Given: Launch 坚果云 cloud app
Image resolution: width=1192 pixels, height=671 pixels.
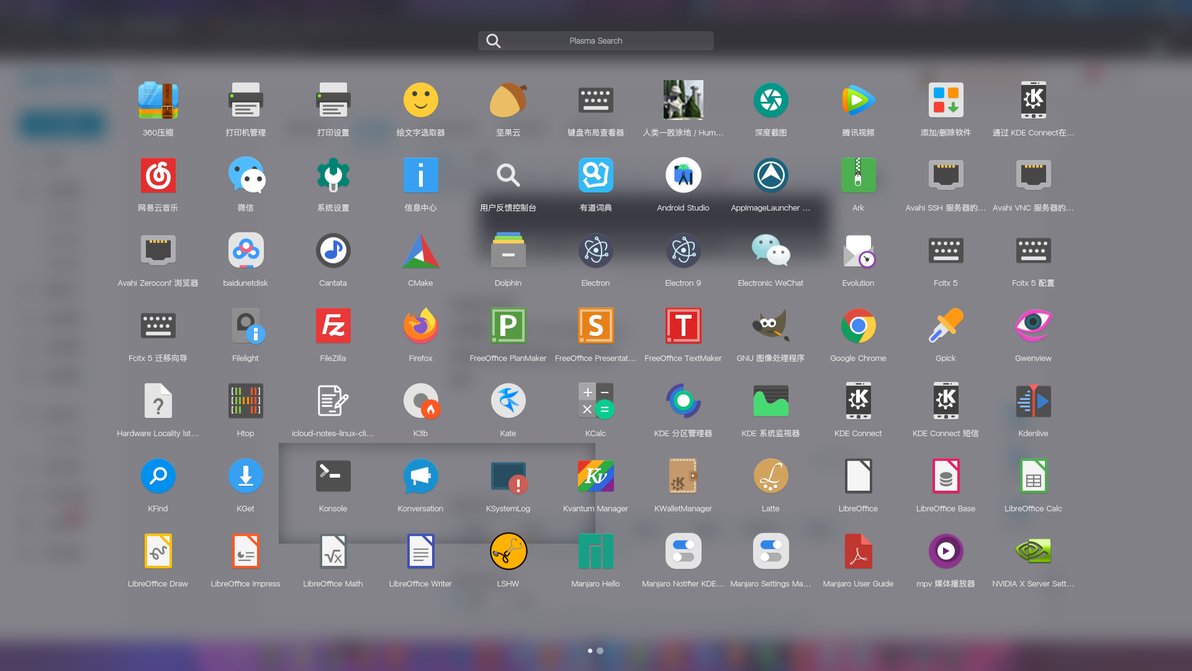Looking at the screenshot, I should pos(508,100).
